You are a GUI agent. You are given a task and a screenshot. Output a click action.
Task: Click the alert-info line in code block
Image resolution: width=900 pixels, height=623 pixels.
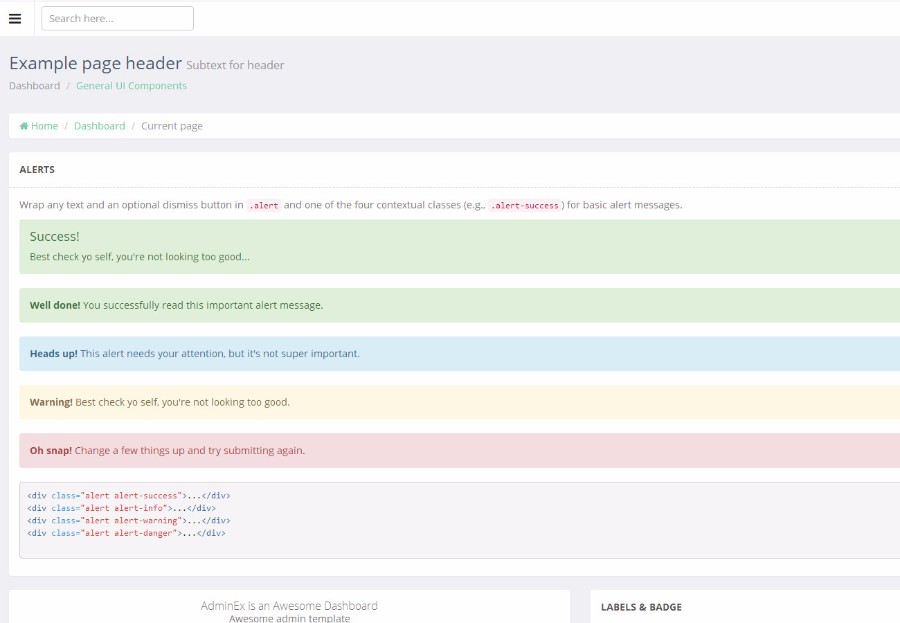tap(121, 508)
